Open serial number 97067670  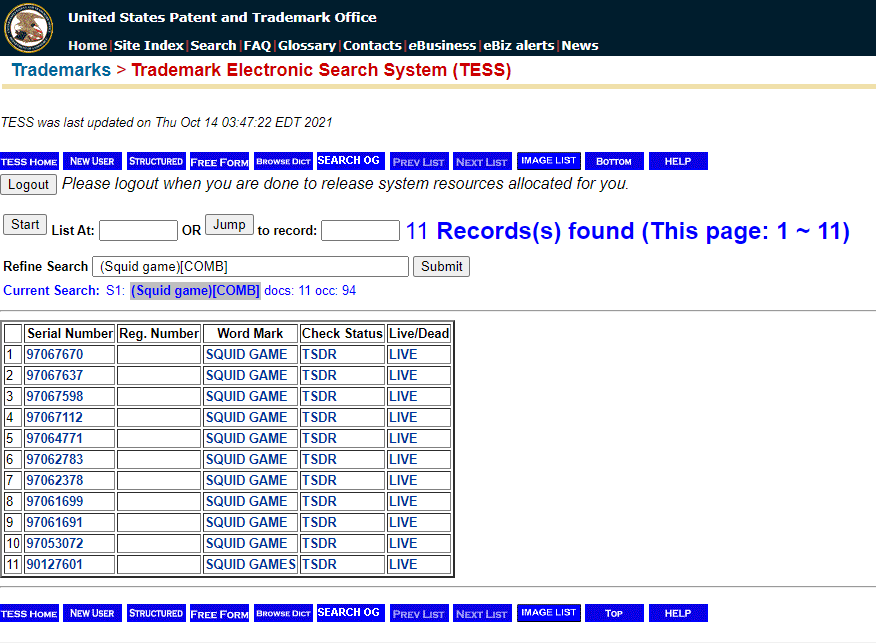pos(55,354)
